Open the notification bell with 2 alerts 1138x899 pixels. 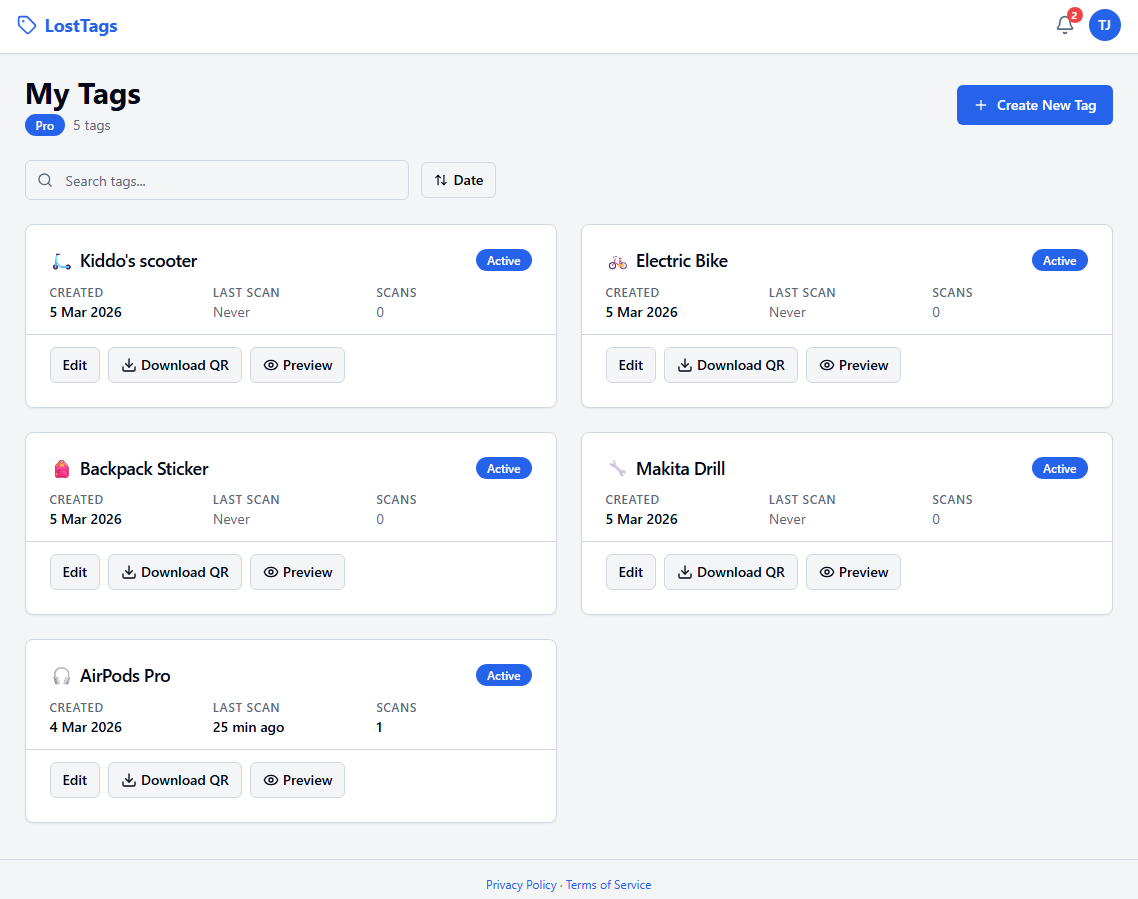[1064, 26]
